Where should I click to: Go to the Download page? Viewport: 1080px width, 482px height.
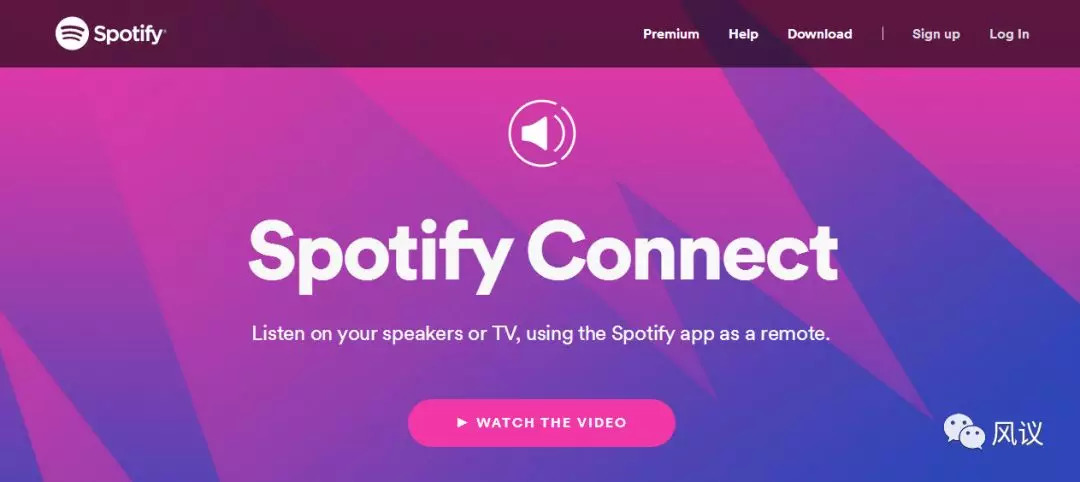[820, 34]
